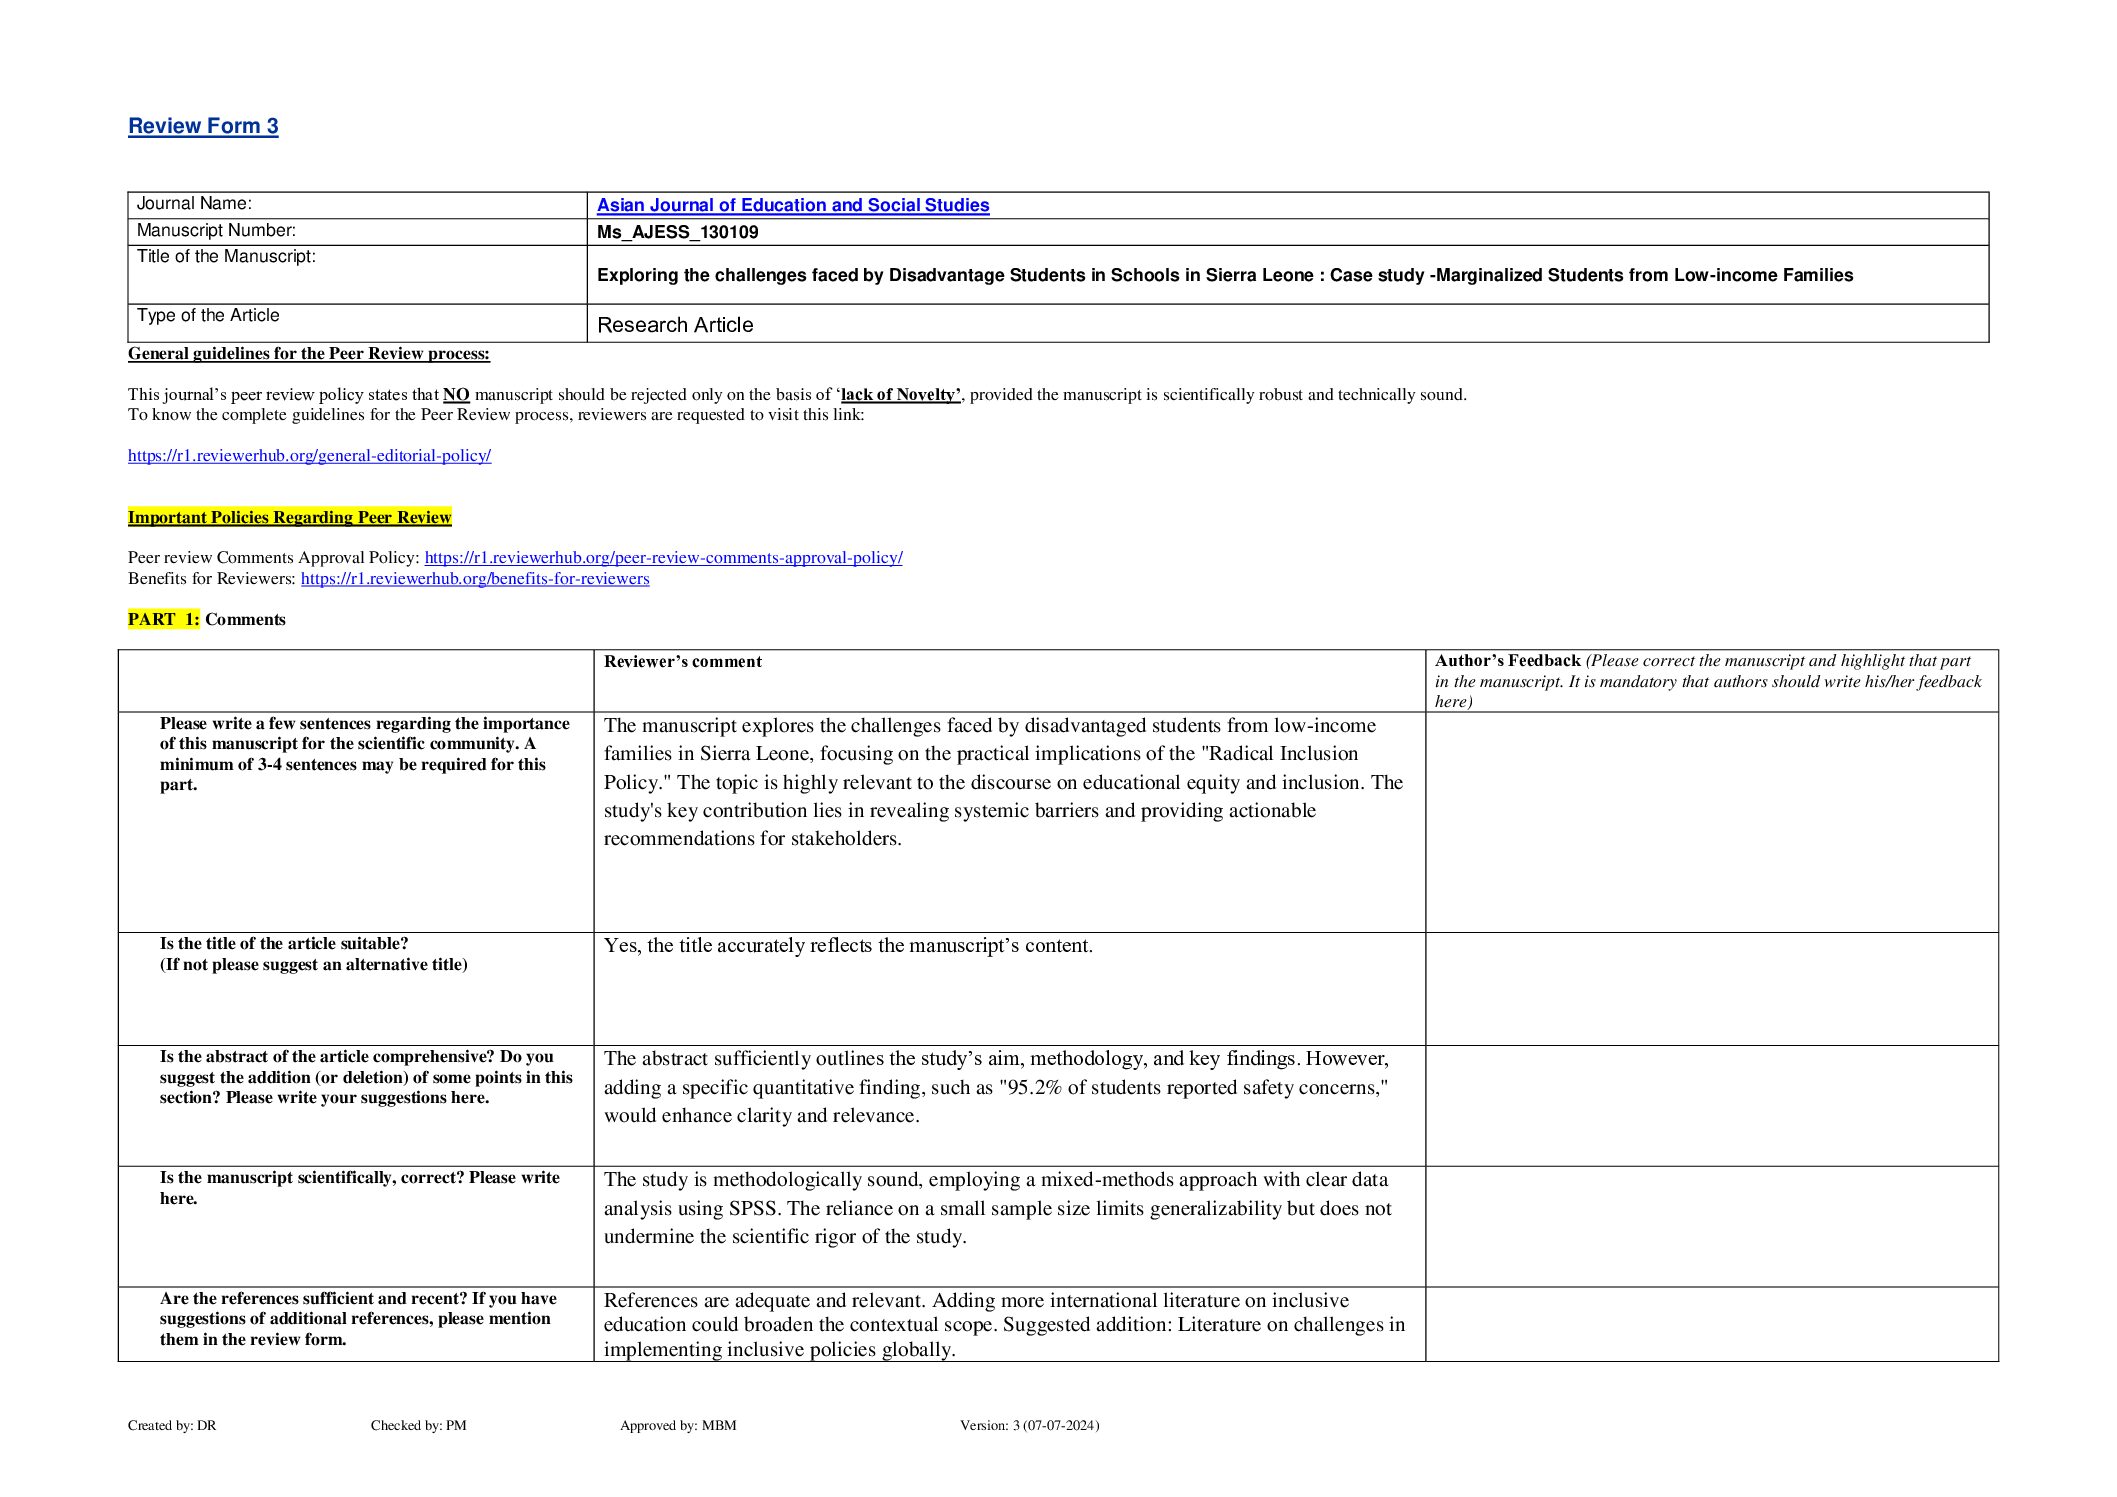
Task: Click reviewer comment about SPSS data analysis
Action: coord(997,1208)
